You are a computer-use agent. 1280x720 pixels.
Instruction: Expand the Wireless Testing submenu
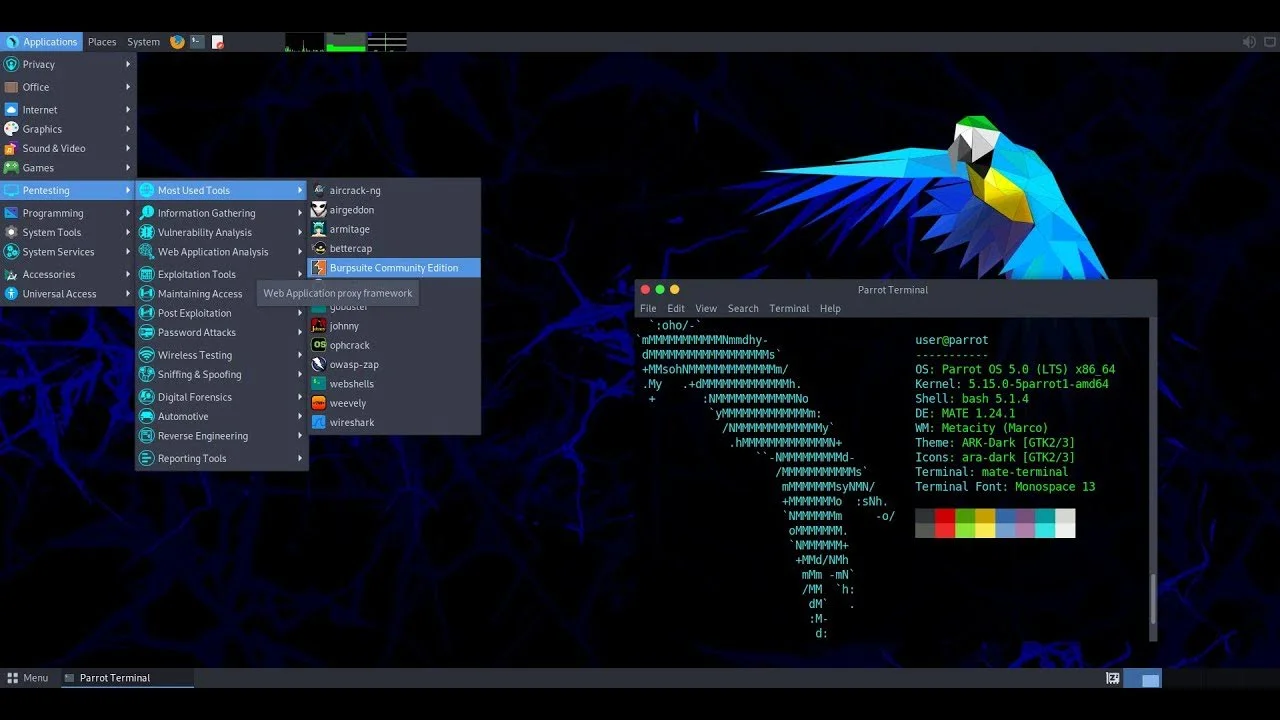coord(222,355)
